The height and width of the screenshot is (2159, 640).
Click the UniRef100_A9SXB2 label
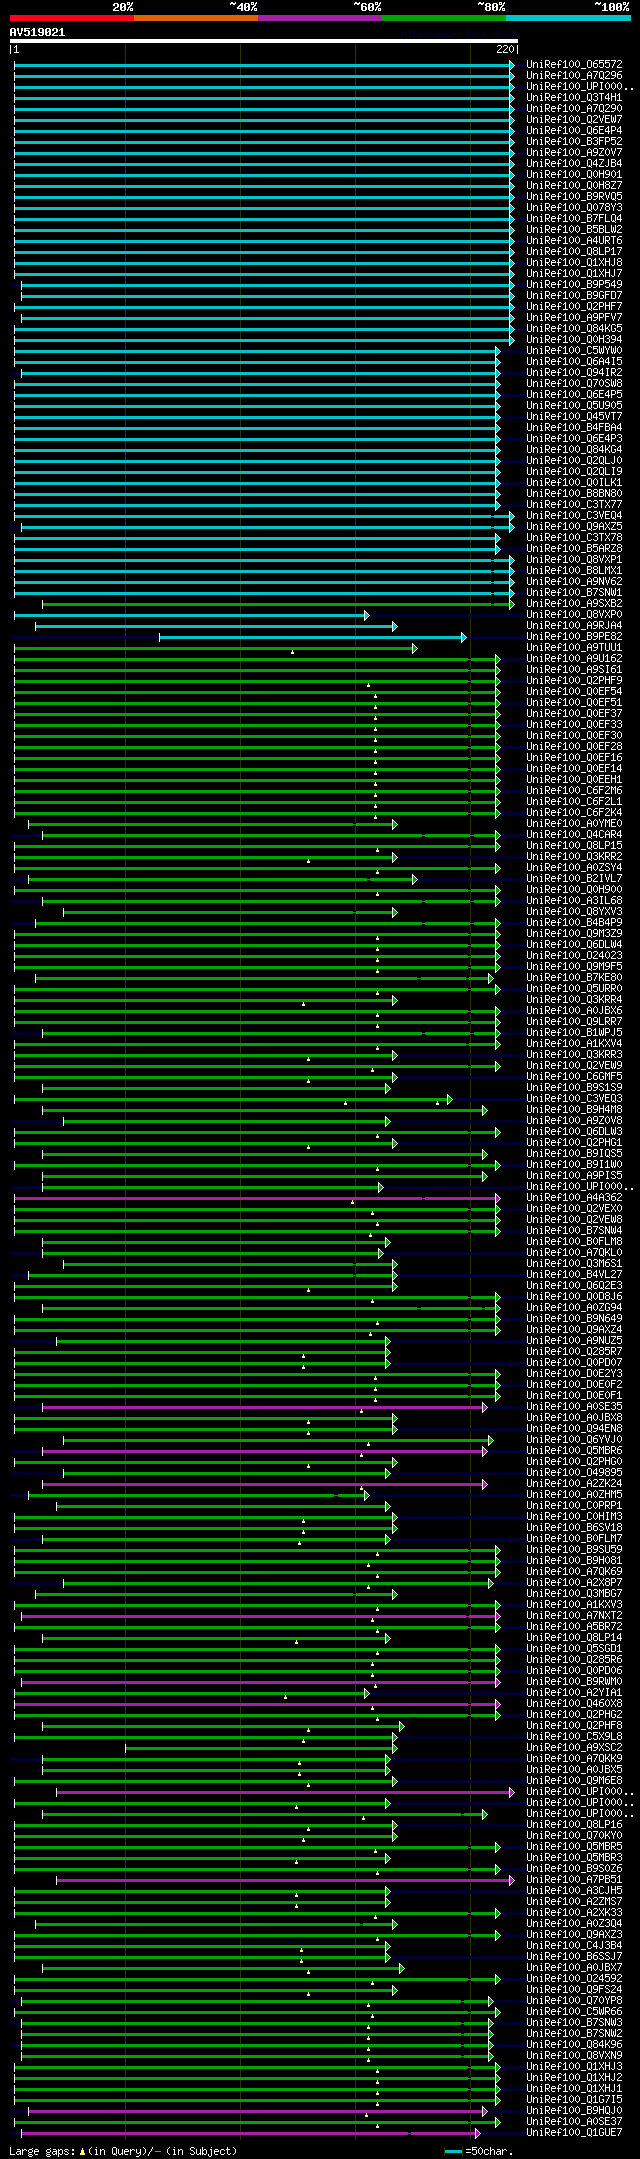point(574,604)
